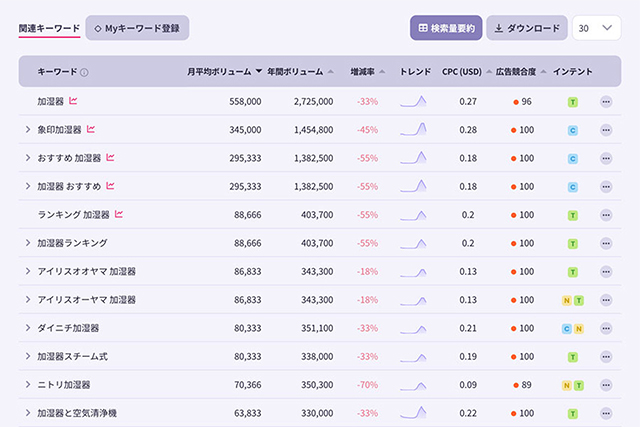Screen dimensions: 640x427
Task: Expand the アイリスオオヤマ 加湿器 row
Action: pyautogui.click(x=28, y=272)
